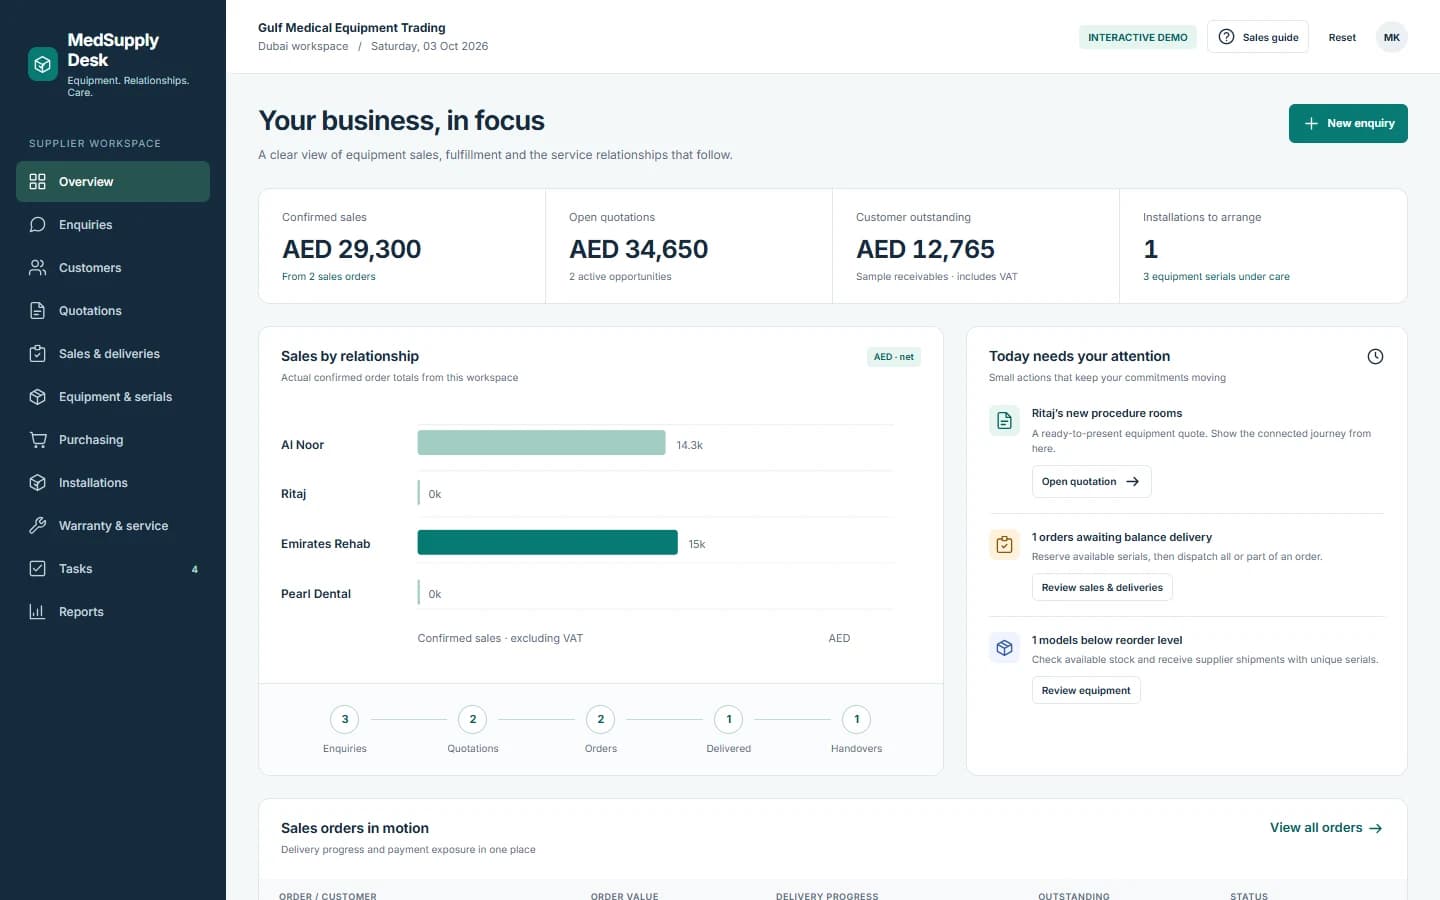Click the Handovers pipeline step circle
This screenshot has height=900, width=1440.
coord(857,720)
